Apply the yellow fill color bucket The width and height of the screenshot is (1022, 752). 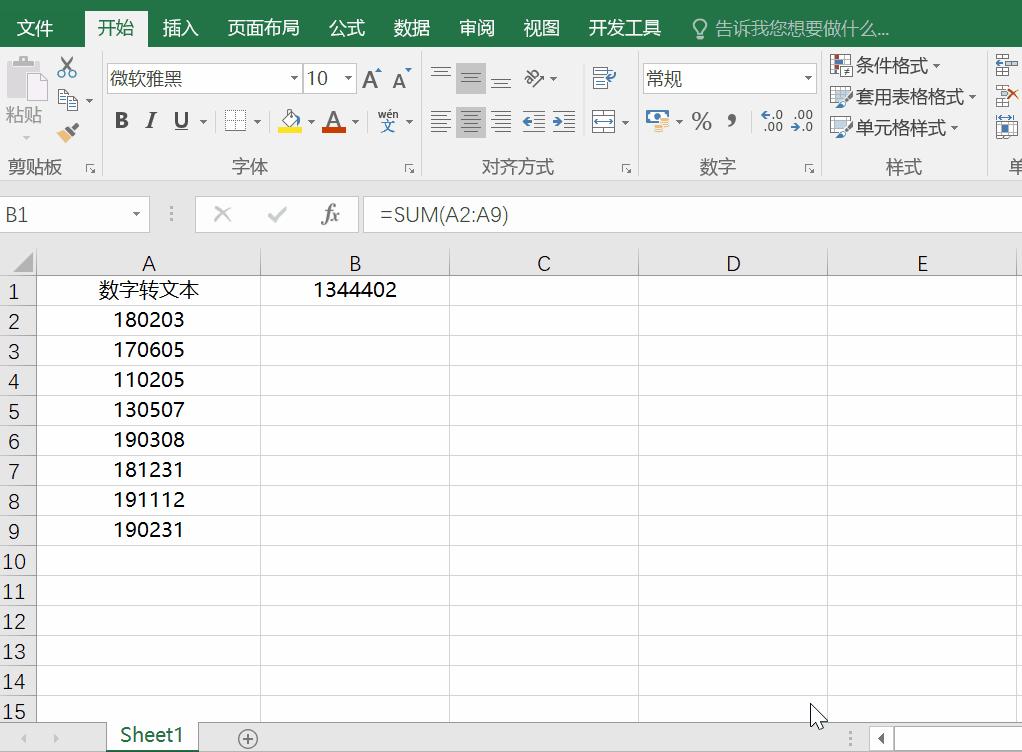click(x=290, y=122)
